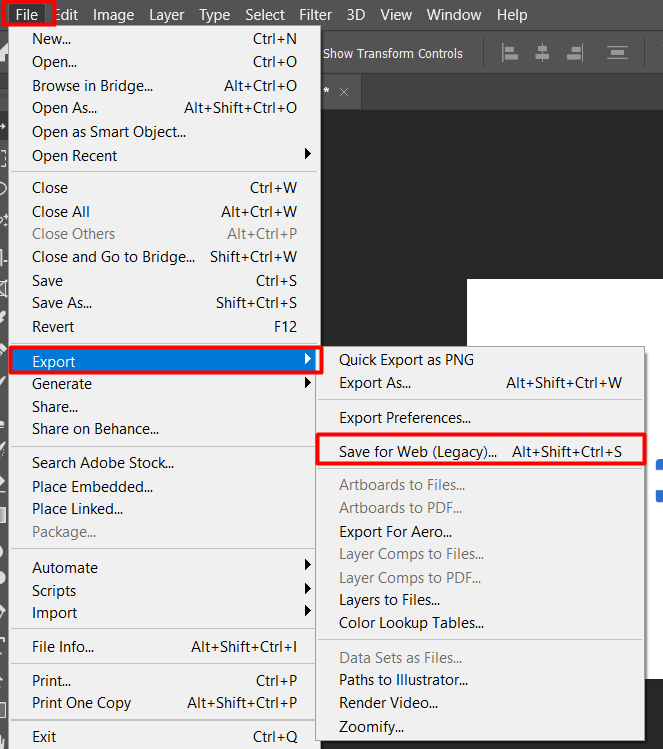Choose Open as Smart Object...
Viewport: 663px width, 749px height.
coord(164,131)
